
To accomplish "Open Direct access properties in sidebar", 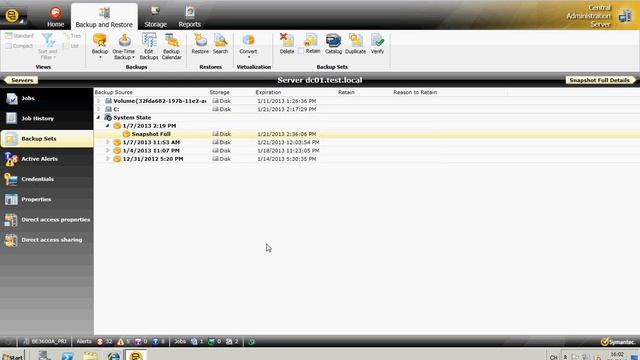I will [47, 220].
